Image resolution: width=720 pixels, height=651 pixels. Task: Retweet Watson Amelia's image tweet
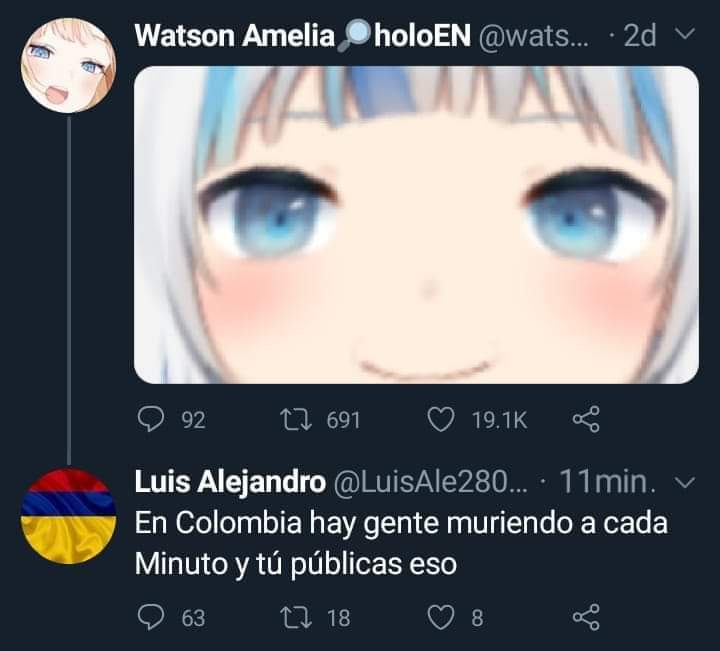pos(296,420)
